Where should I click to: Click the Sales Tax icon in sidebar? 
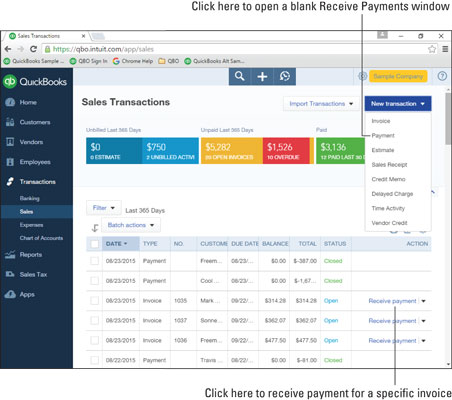(x=10, y=274)
